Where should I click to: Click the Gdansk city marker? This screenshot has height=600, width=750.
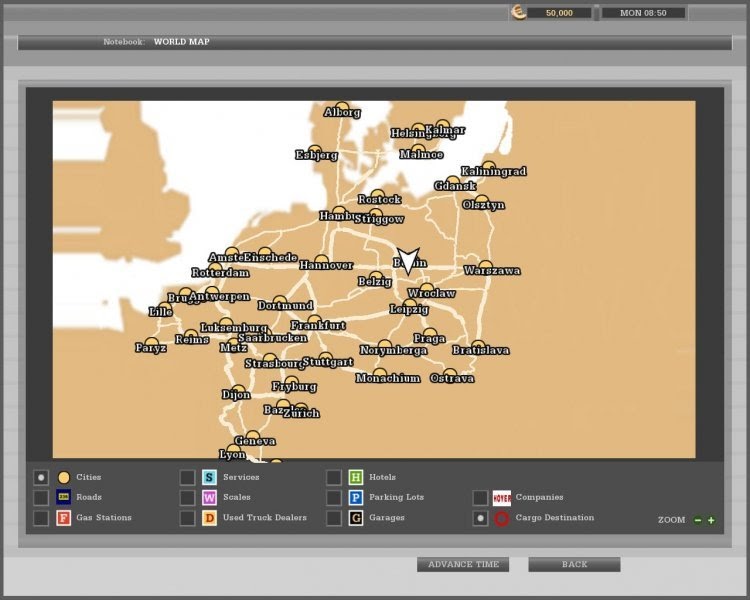point(452,180)
